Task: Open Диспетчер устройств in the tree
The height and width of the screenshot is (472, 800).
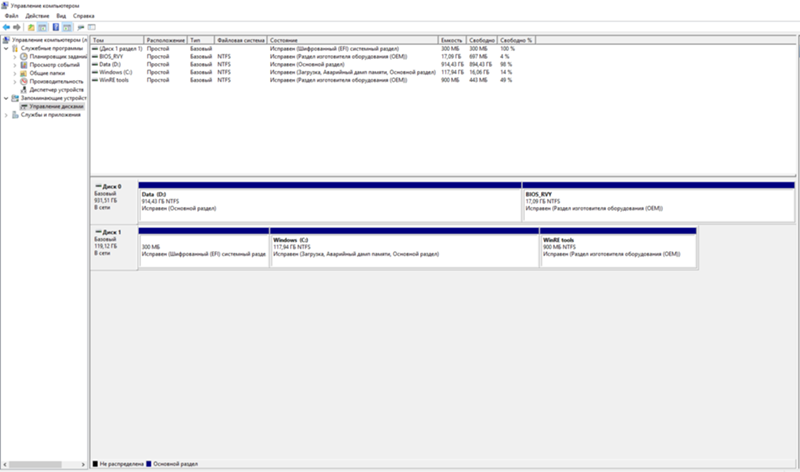Action: point(56,90)
